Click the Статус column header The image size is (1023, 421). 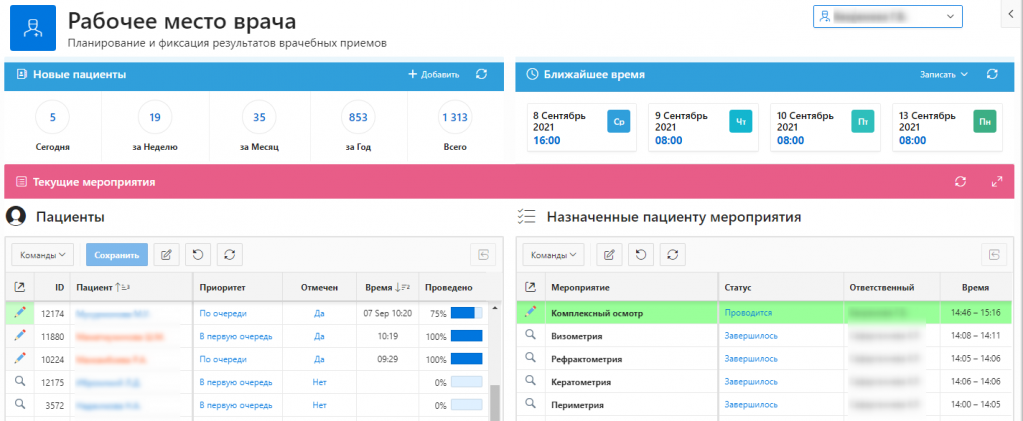point(738,288)
